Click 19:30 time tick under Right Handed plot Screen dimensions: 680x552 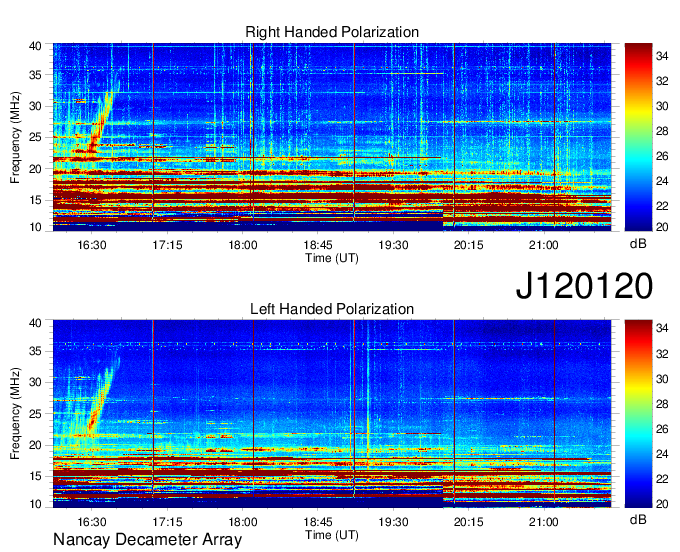point(393,245)
